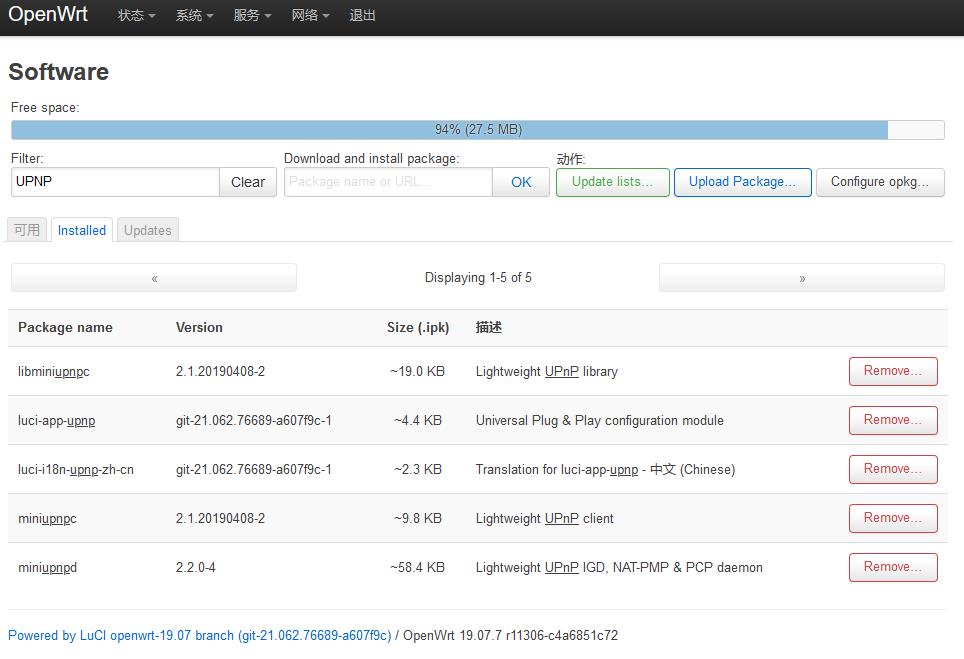Click the miniupnpc package name

click(x=47, y=518)
